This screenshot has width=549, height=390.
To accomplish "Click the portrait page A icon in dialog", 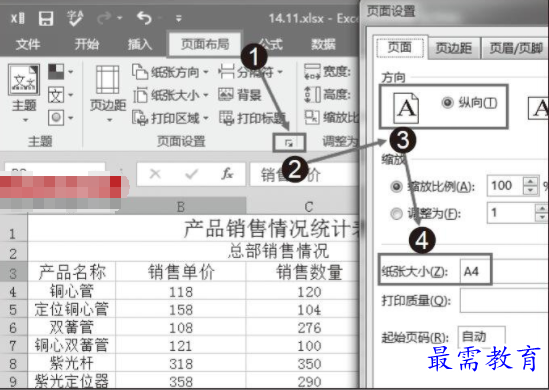I will pos(405,107).
